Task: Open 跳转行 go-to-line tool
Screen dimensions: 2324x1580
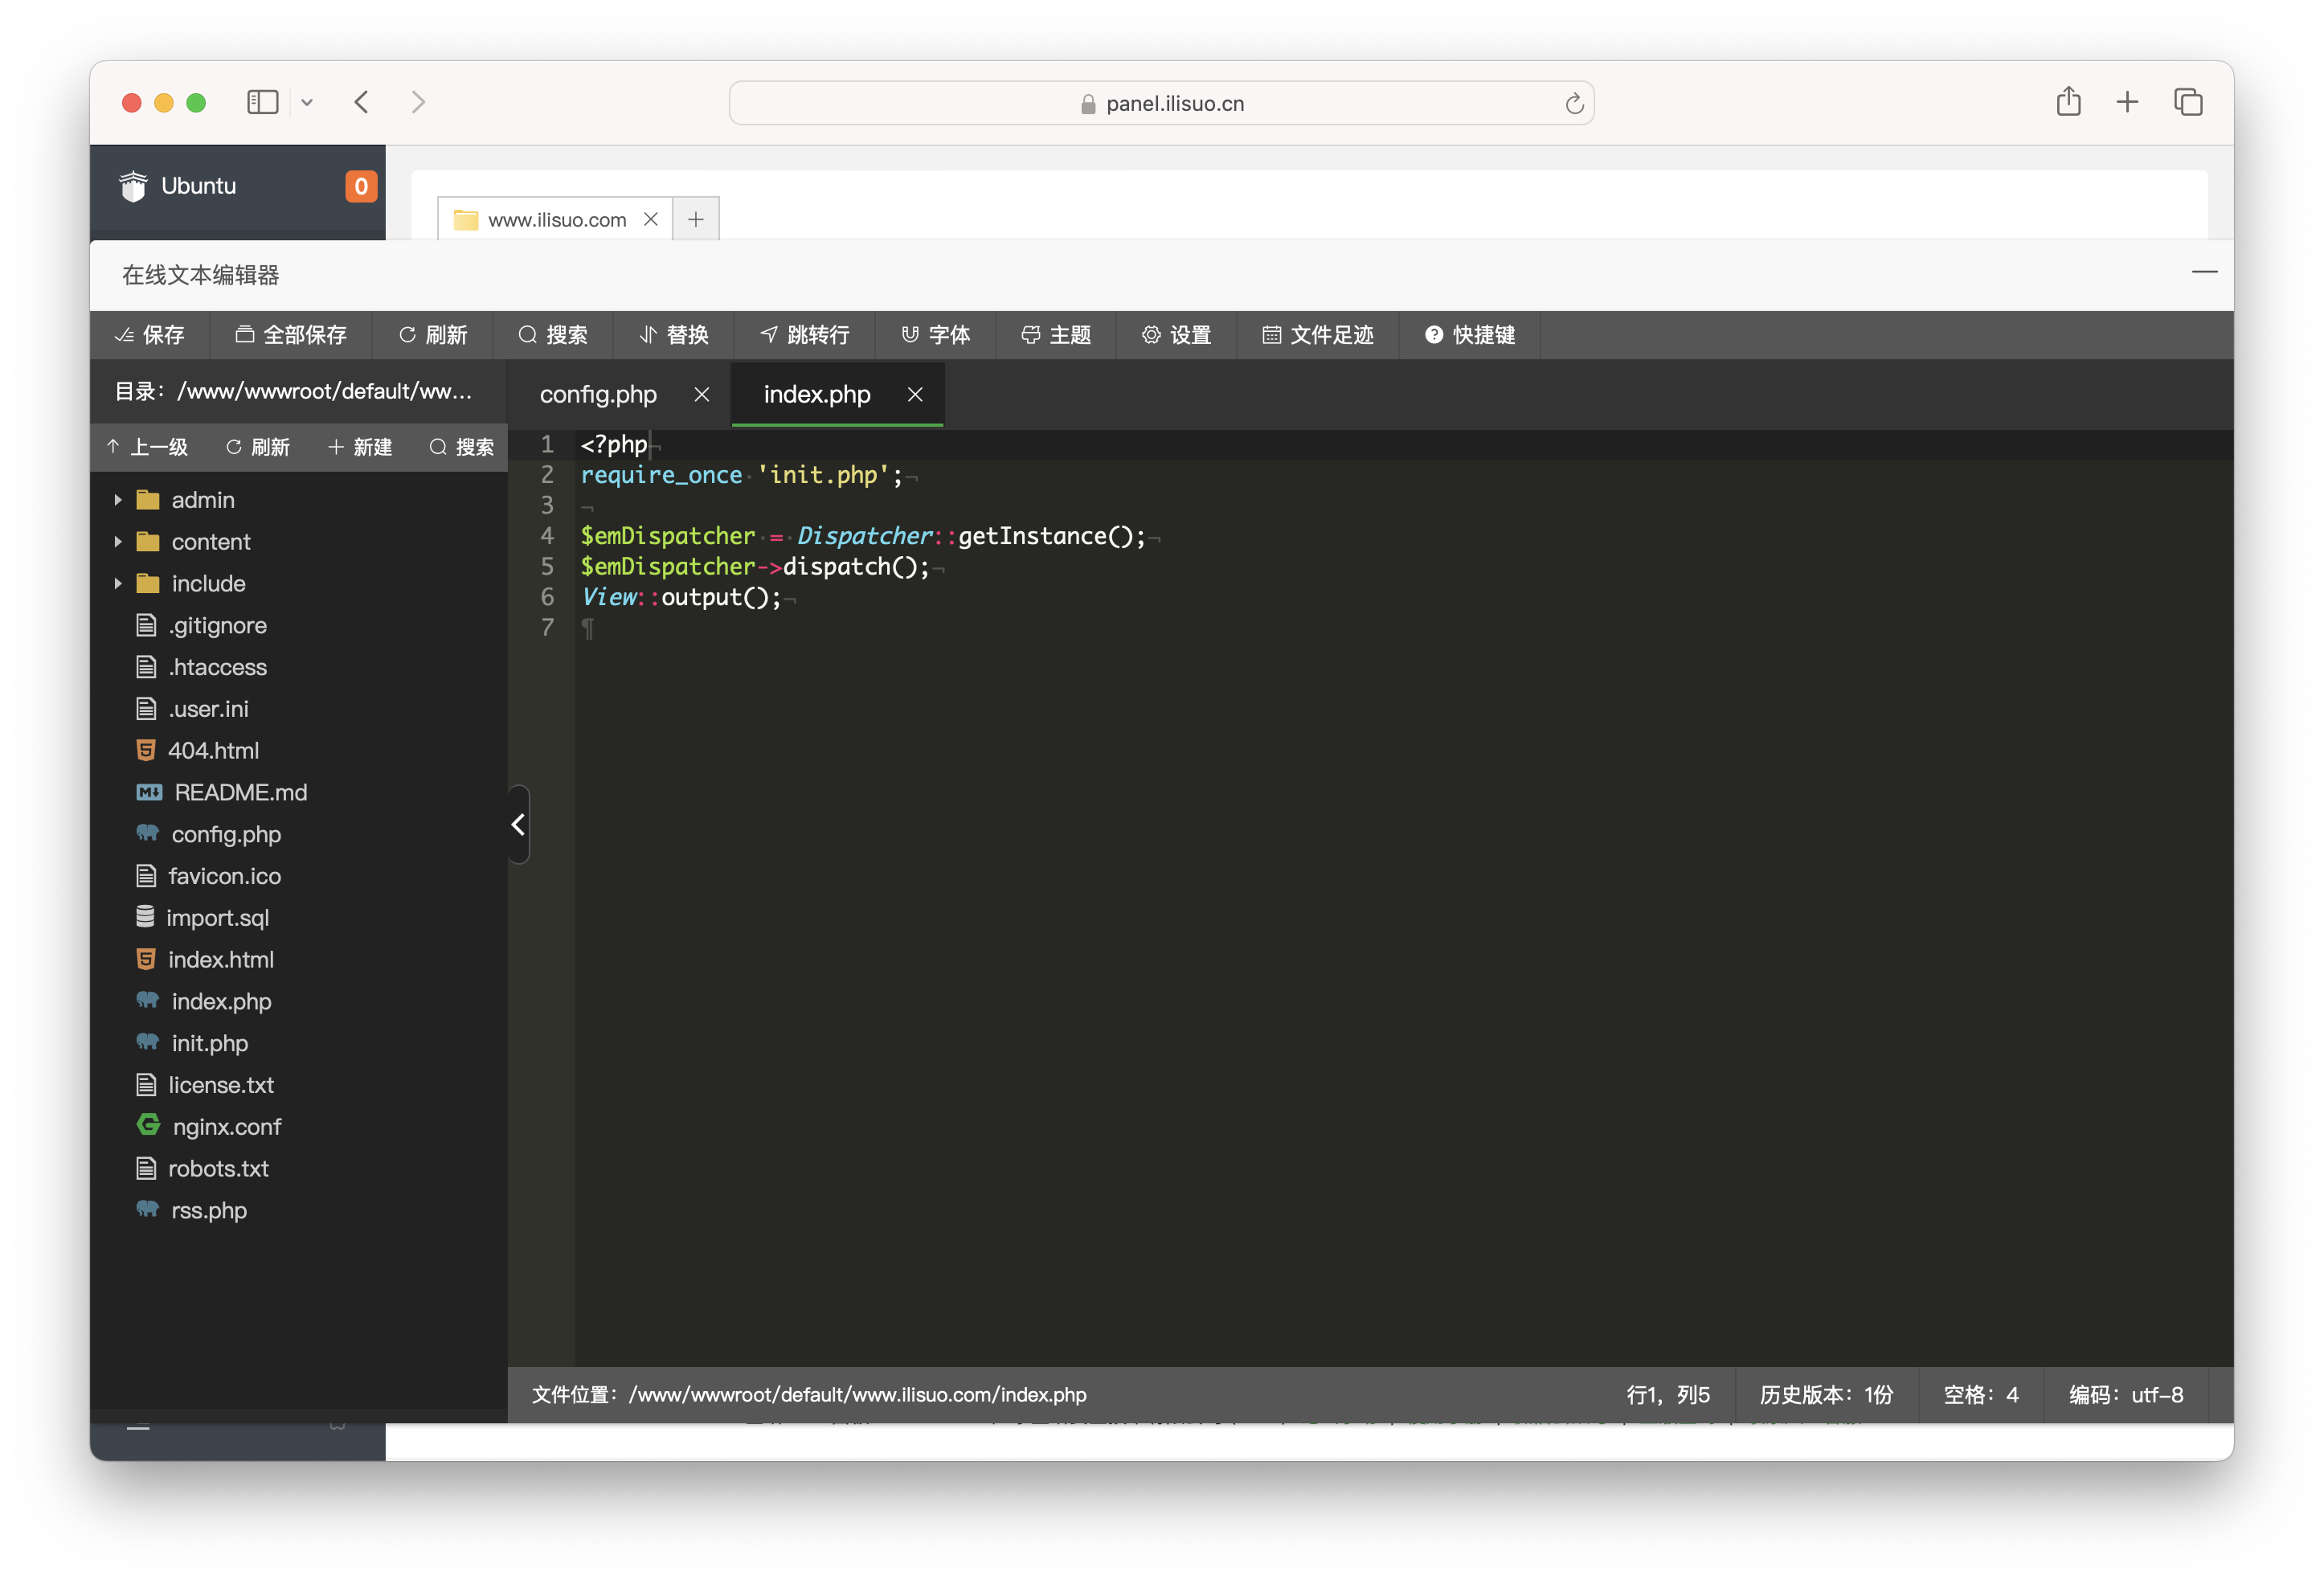Action: pos(805,335)
